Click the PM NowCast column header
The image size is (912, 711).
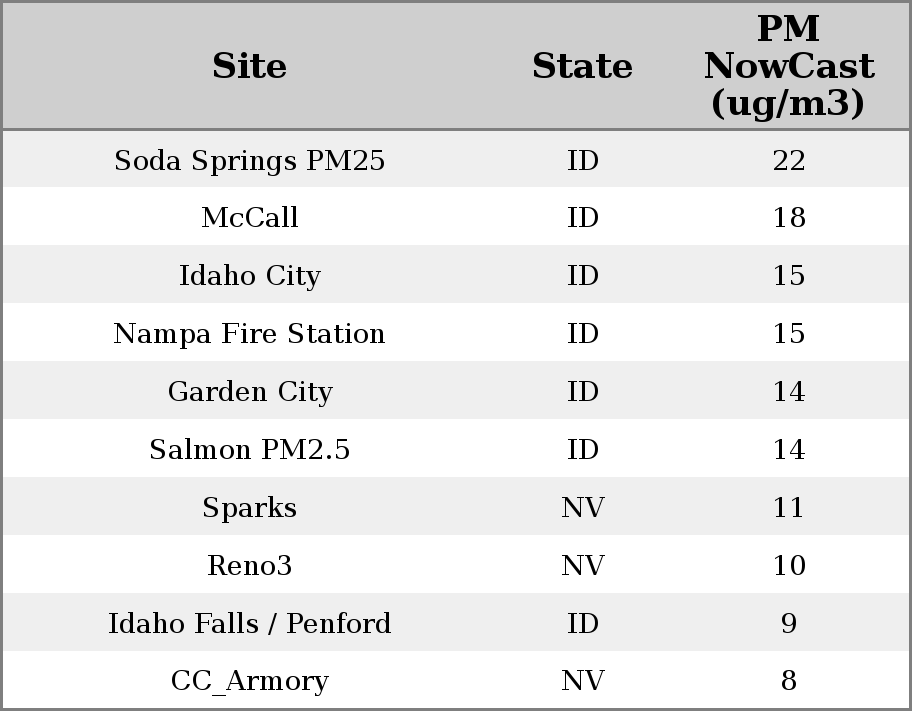point(788,66)
